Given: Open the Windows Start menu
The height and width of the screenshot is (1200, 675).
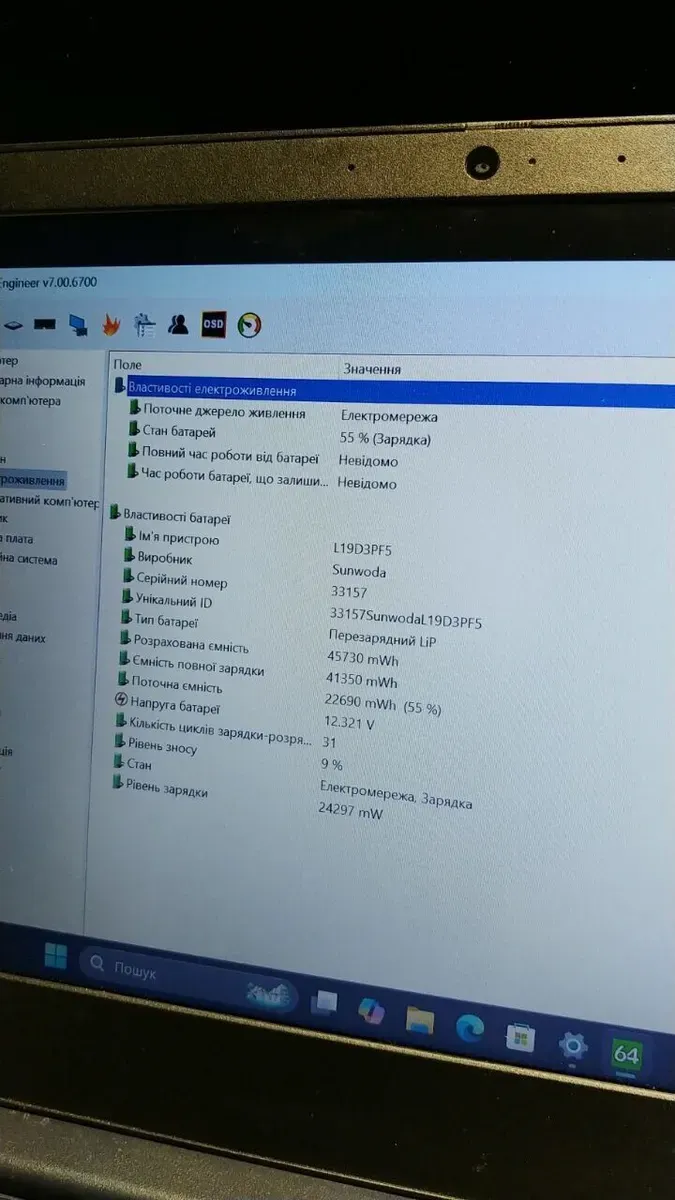Looking at the screenshot, I should 56,957.
